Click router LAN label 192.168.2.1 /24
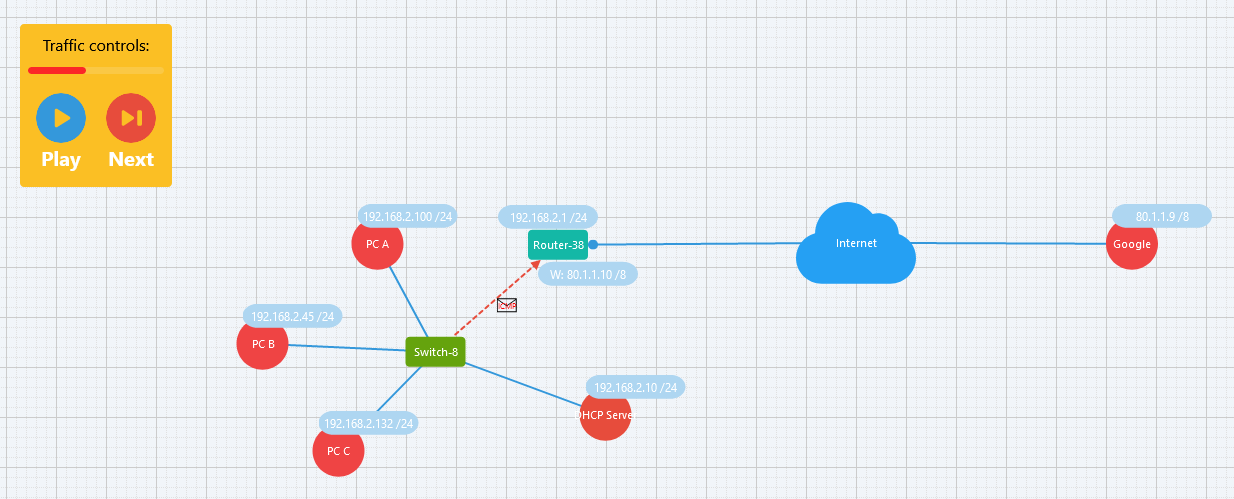Image resolution: width=1234 pixels, height=499 pixels. click(548, 217)
